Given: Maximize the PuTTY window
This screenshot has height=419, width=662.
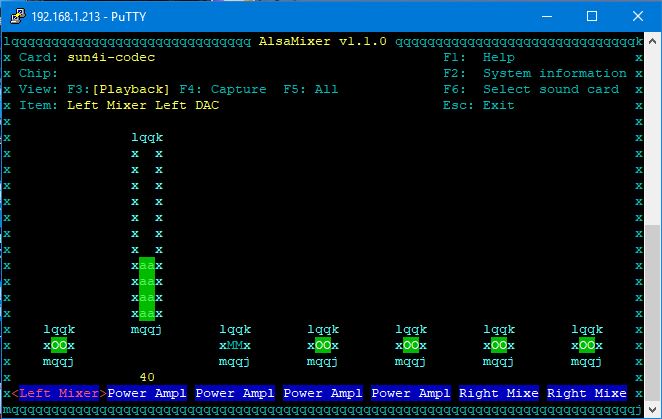Looking at the screenshot, I should tap(592, 16).
